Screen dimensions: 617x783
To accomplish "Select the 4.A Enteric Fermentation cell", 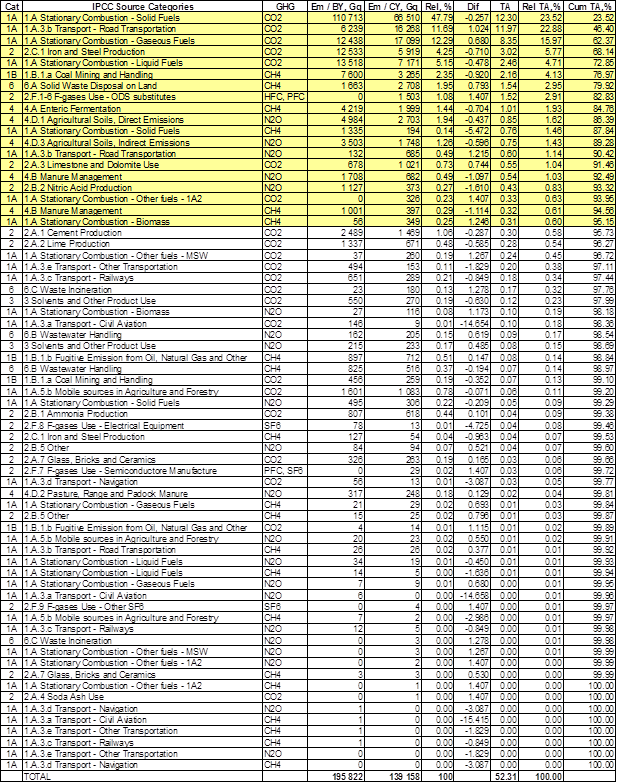I will click(140, 108).
